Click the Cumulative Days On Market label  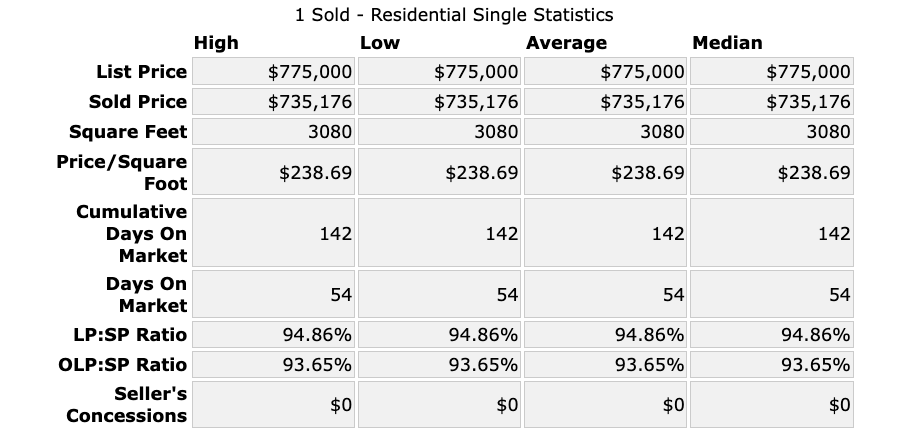131,233
